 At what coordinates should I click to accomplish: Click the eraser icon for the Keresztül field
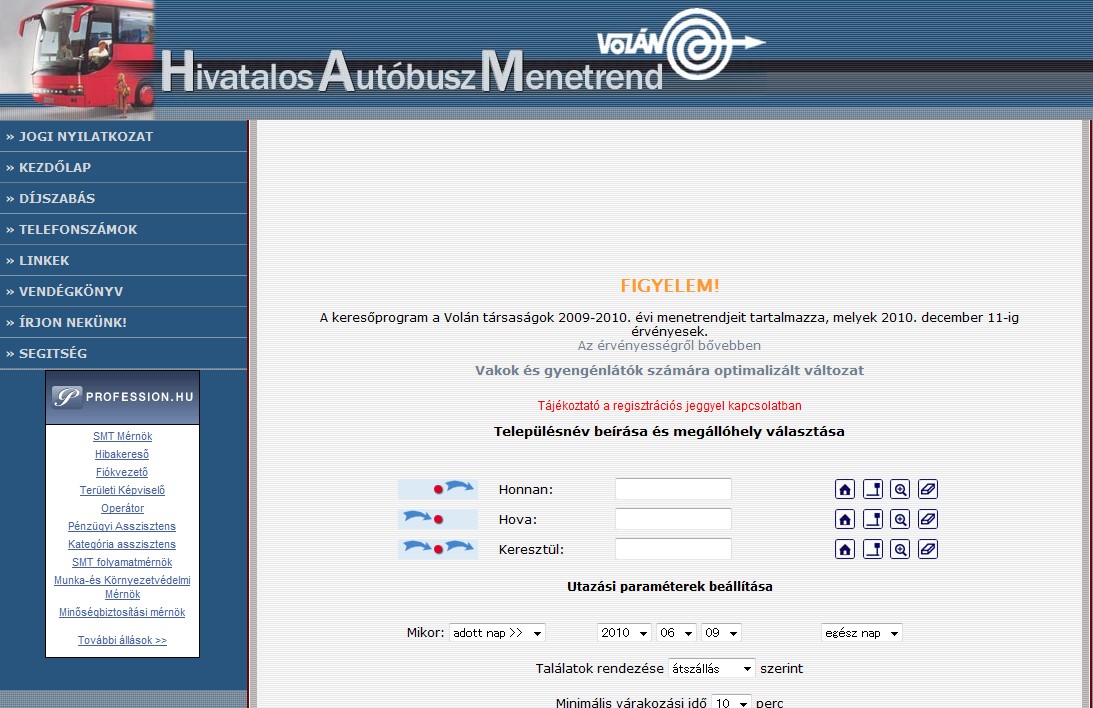click(x=928, y=549)
